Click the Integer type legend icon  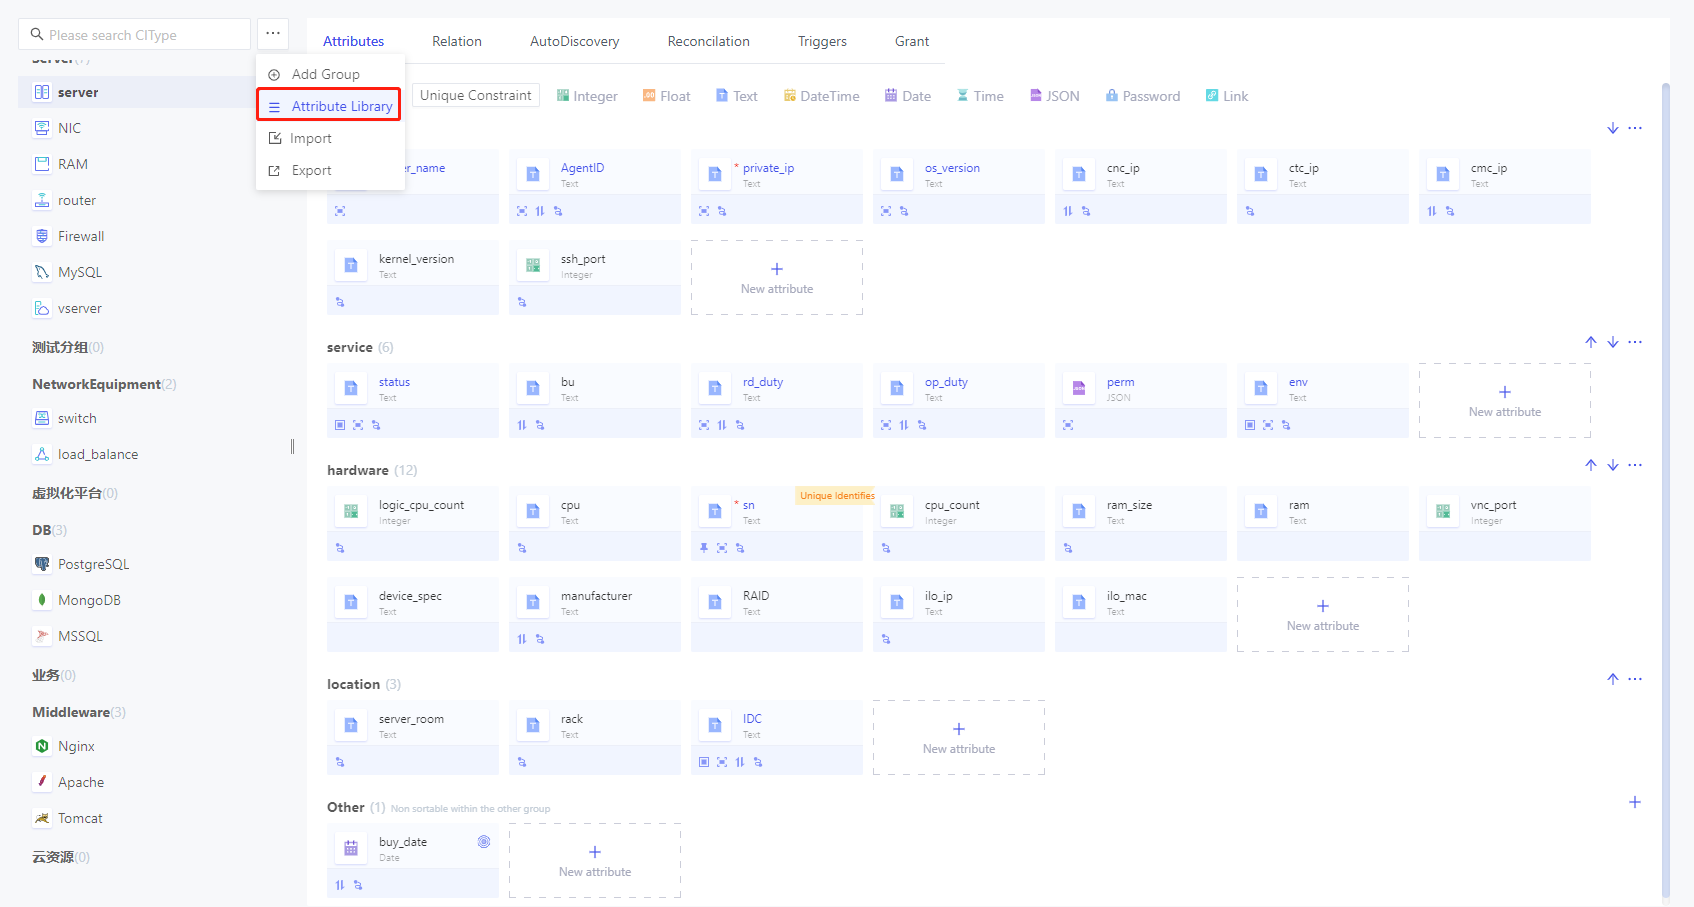(x=563, y=96)
